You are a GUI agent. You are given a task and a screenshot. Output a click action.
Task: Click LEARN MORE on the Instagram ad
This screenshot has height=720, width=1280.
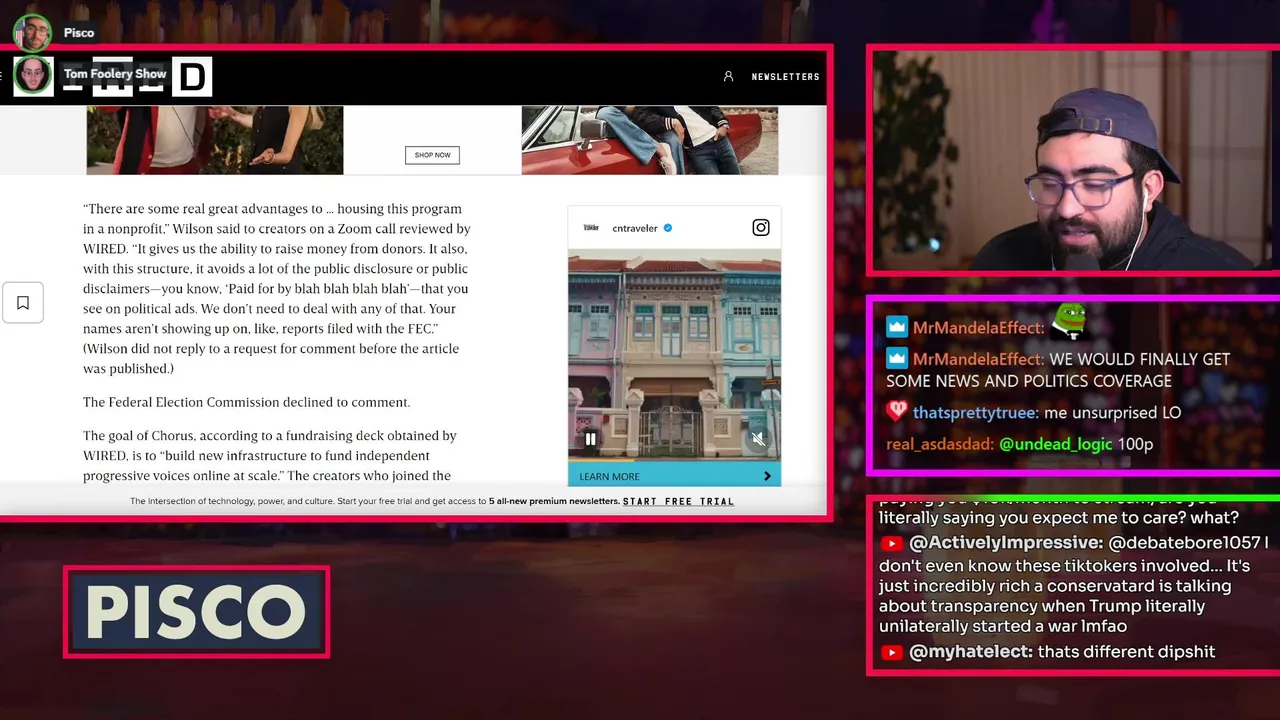(609, 476)
